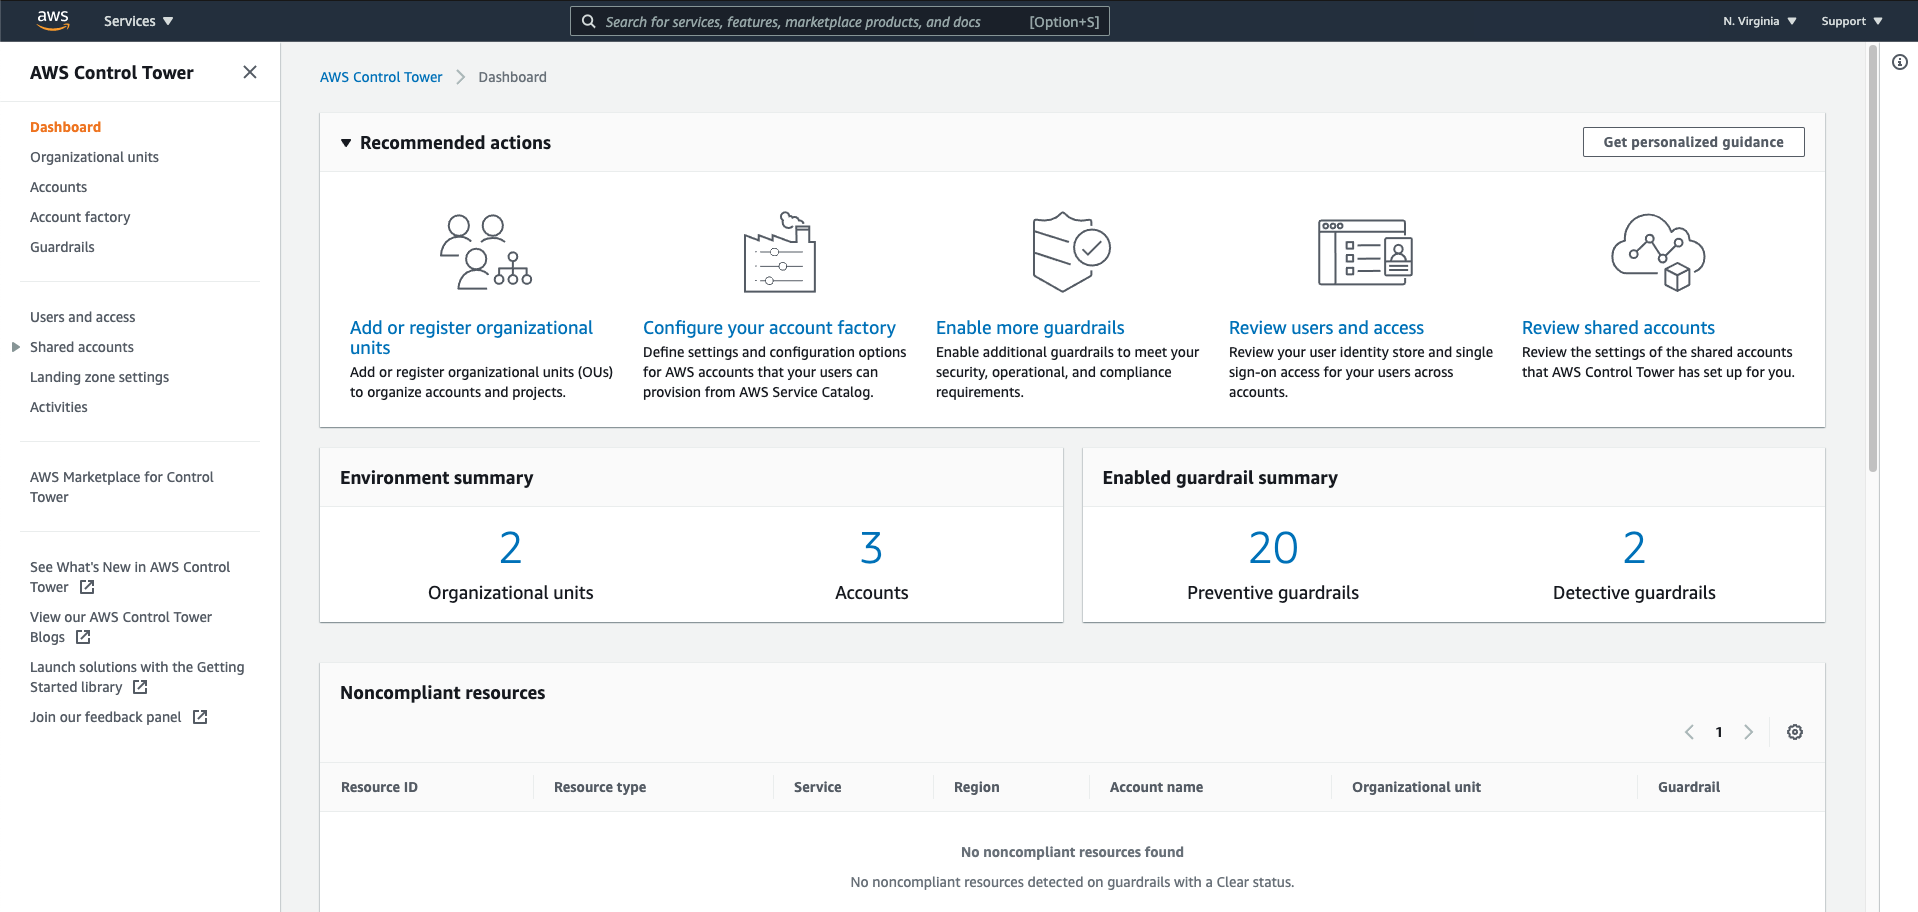Click AWS Control Tower breadcrumb link
This screenshot has width=1918, height=912.
[x=381, y=77]
